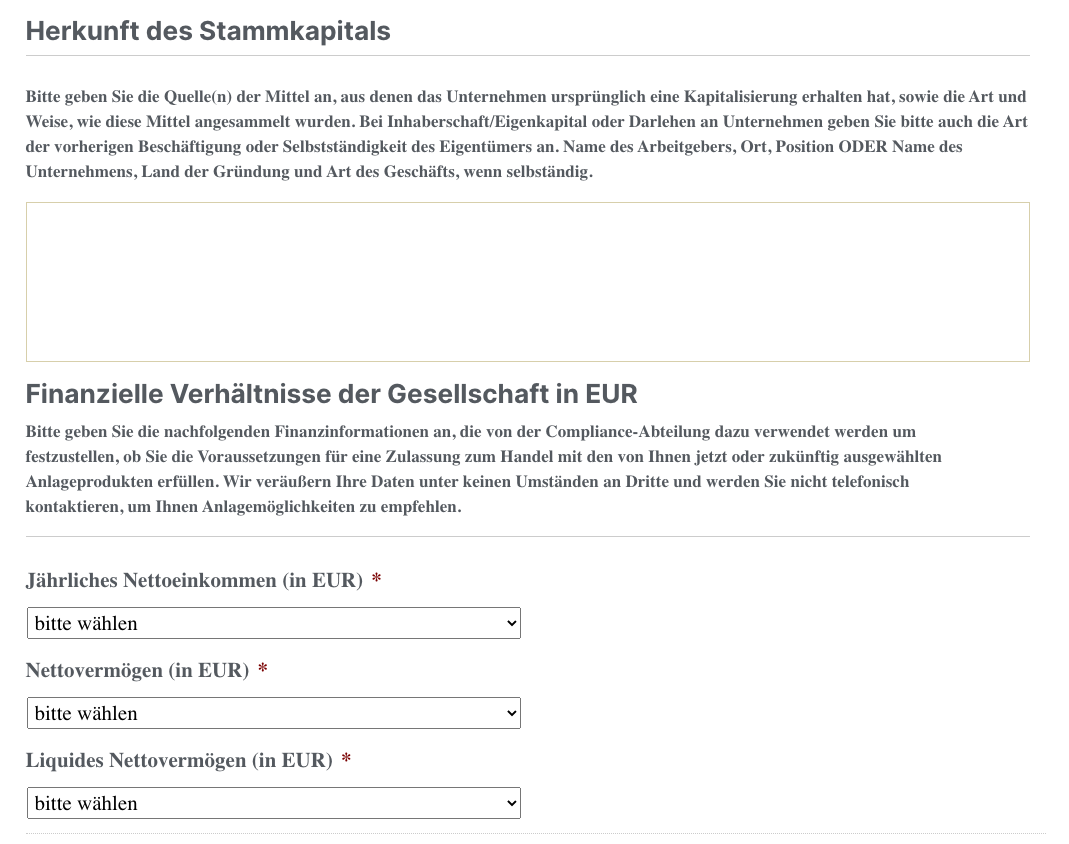Click the required asterisk next to Nettovermögen
The width and height of the screenshot is (1069, 844).
point(263,671)
